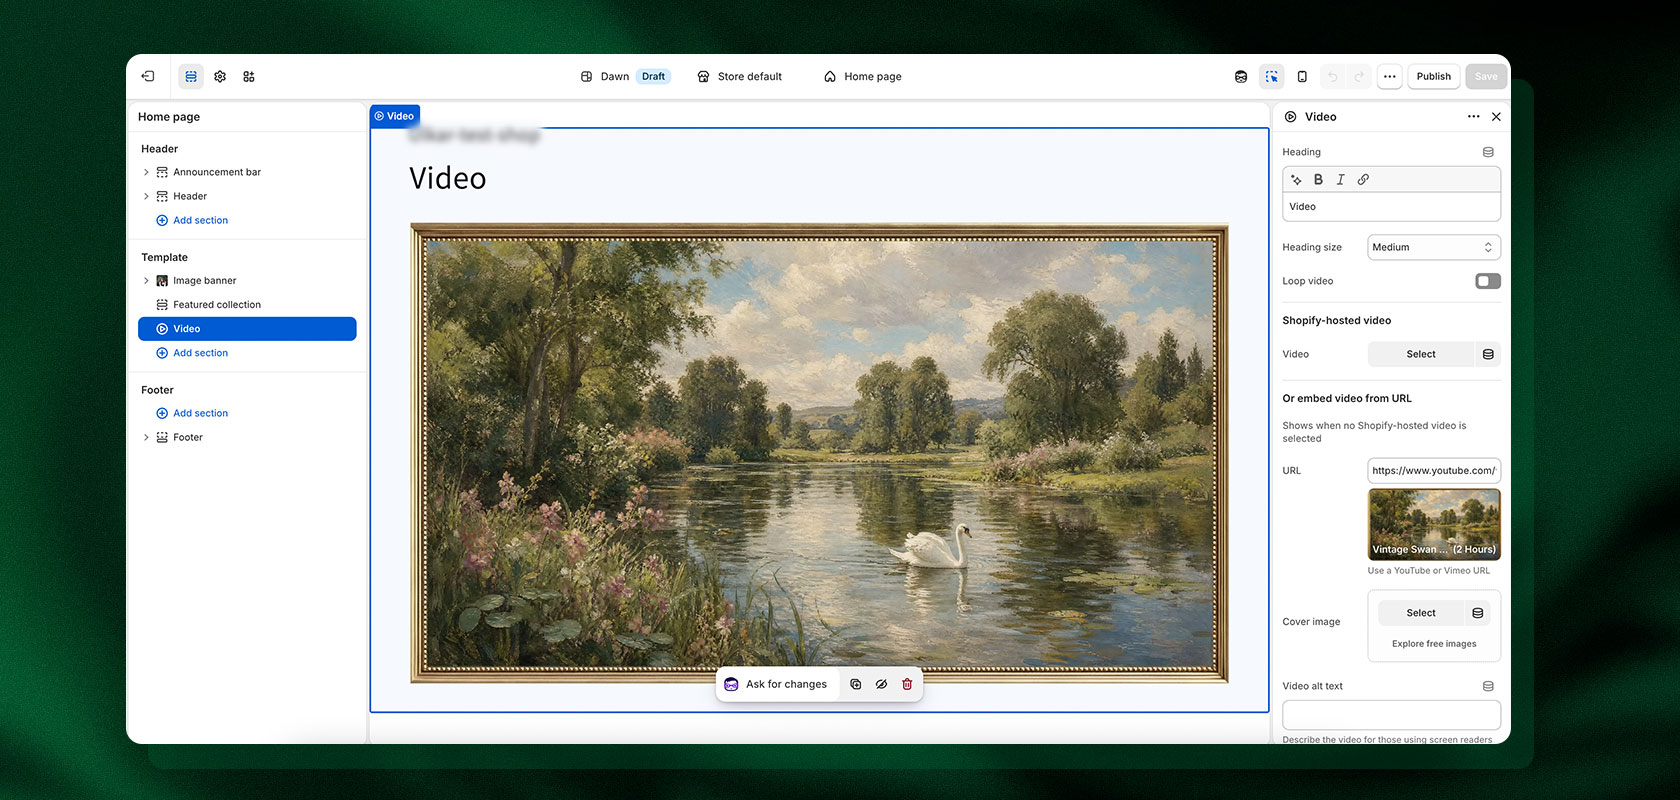The image size is (1680, 800).
Task: Click the Dawn theme name
Action: pos(614,76)
